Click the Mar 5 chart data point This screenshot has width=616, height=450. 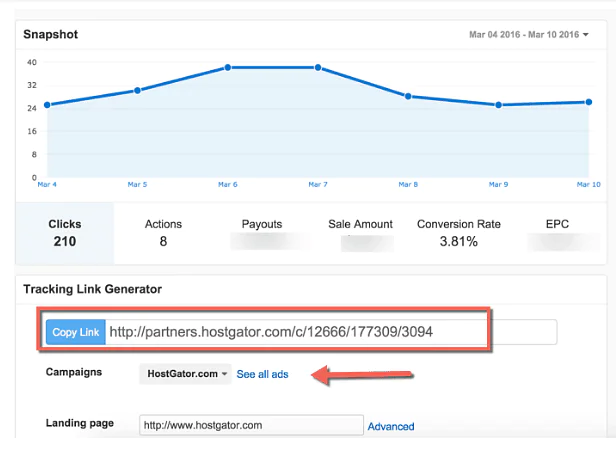pos(138,90)
